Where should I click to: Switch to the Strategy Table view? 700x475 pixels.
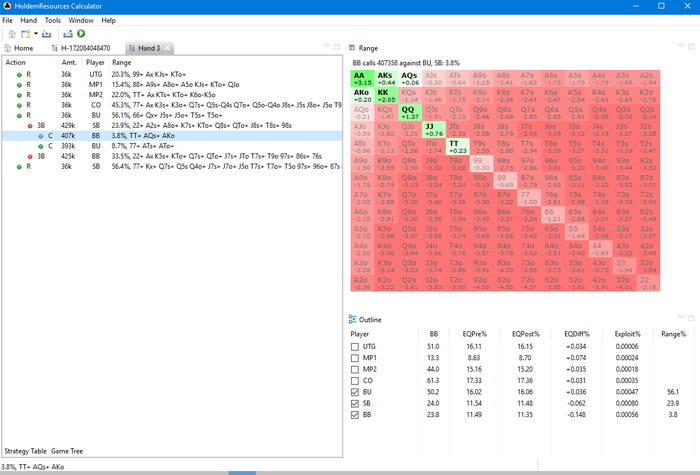[x=25, y=451]
